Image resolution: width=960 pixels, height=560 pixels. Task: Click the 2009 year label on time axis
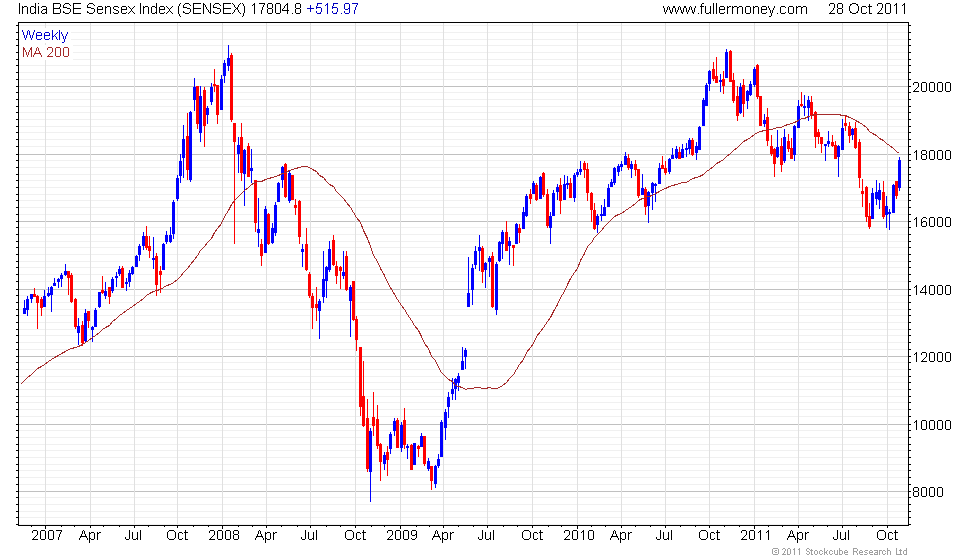click(401, 536)
